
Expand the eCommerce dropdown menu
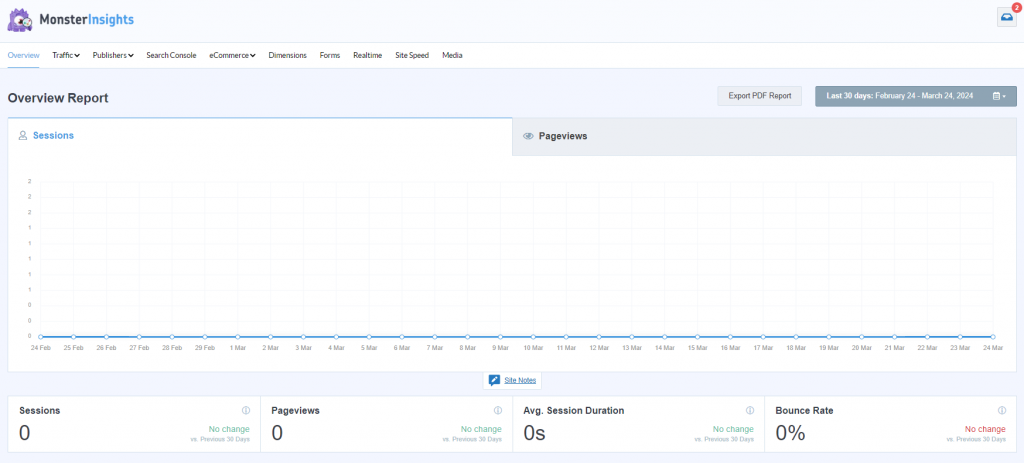point(232,55)
